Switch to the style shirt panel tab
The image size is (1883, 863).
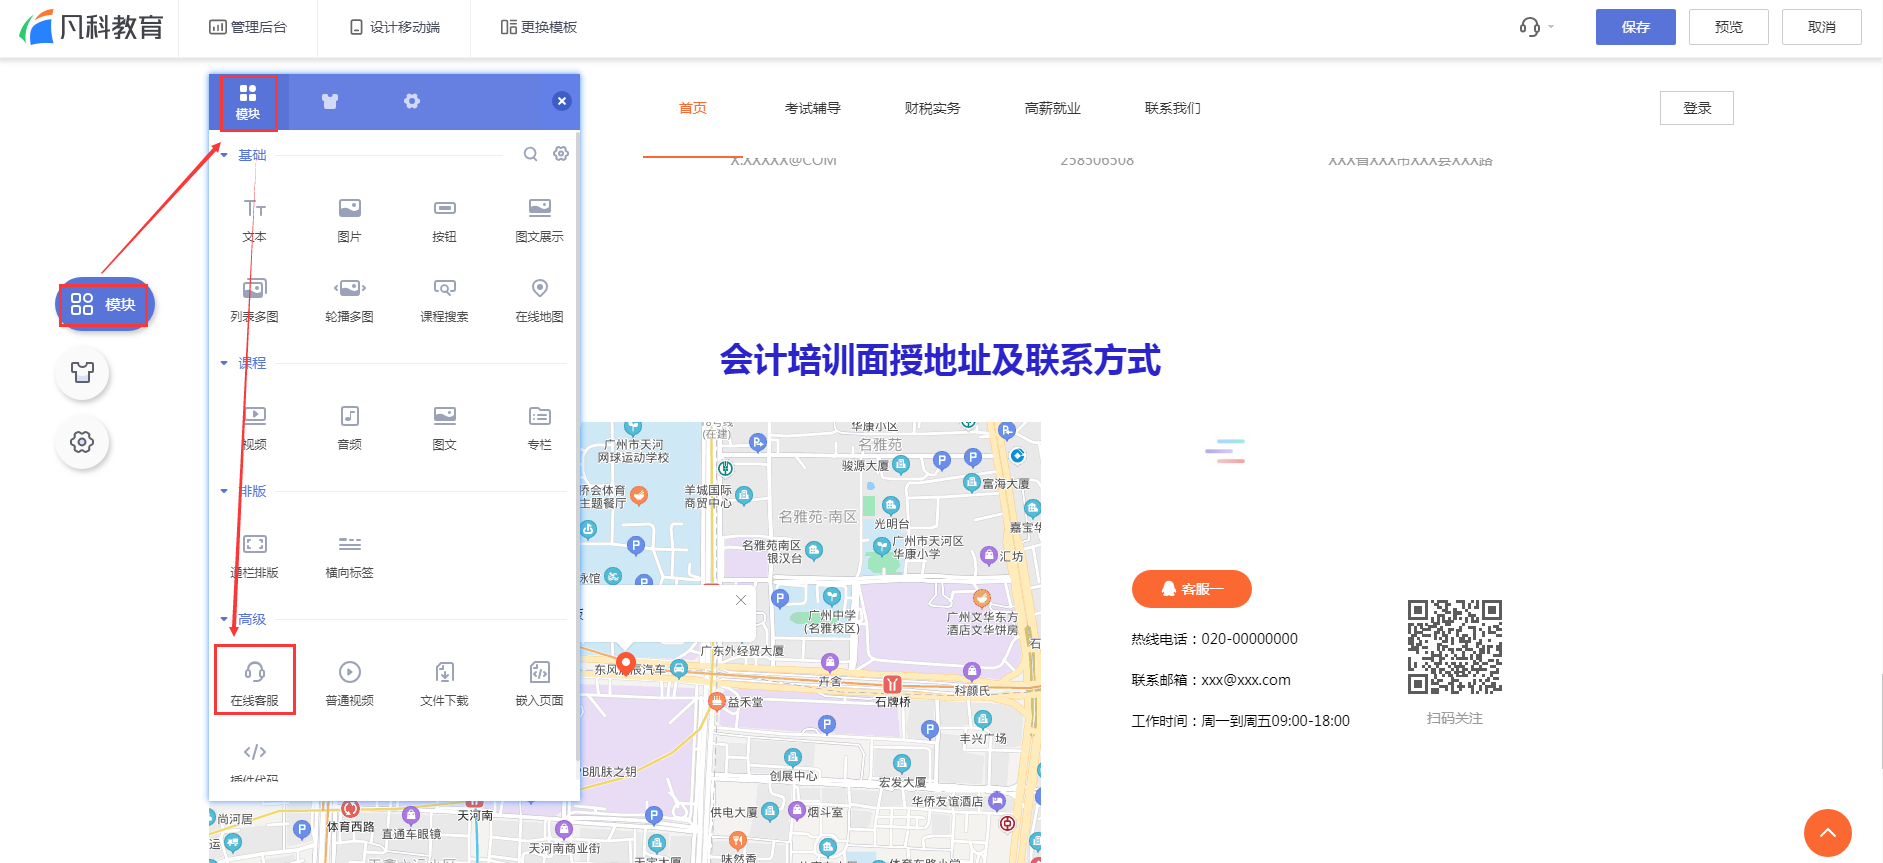pos(330,101)
